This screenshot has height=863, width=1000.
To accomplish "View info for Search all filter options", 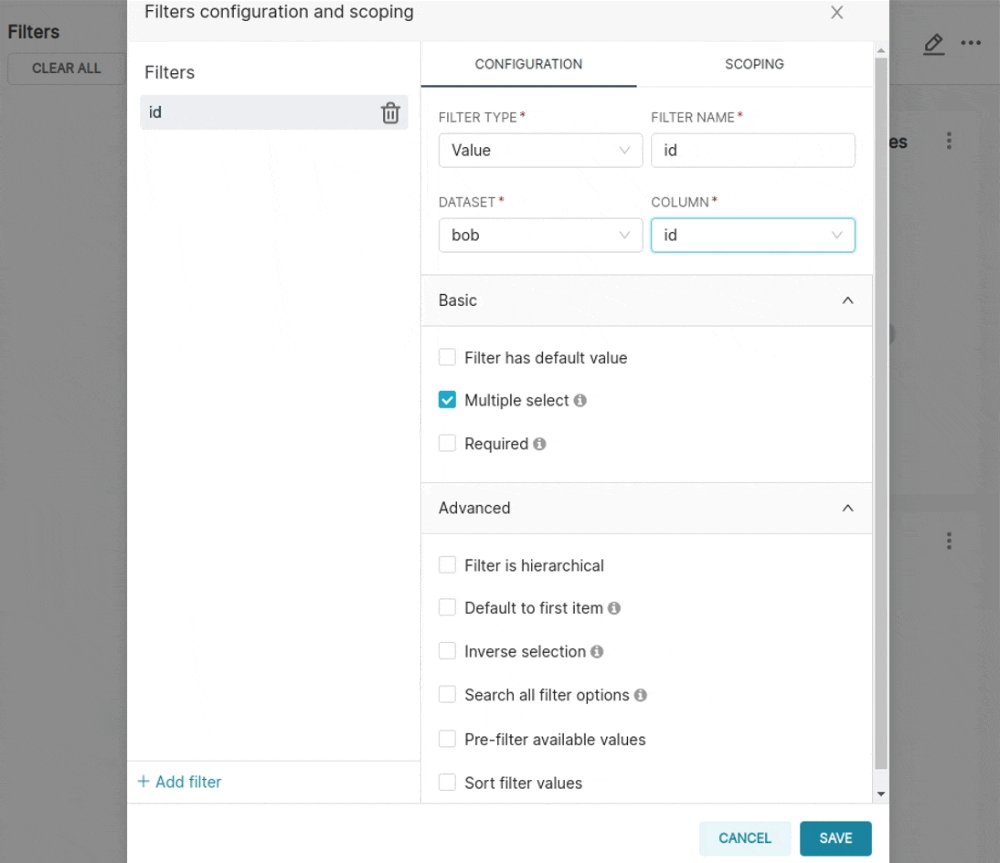I will click(x=640, y=695).
